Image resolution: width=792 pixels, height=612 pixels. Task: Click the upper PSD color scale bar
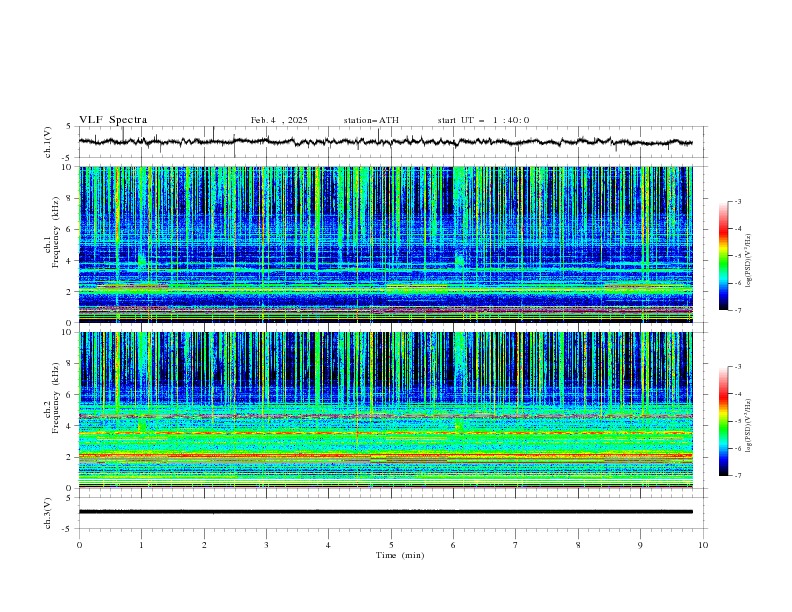[724, 256]
